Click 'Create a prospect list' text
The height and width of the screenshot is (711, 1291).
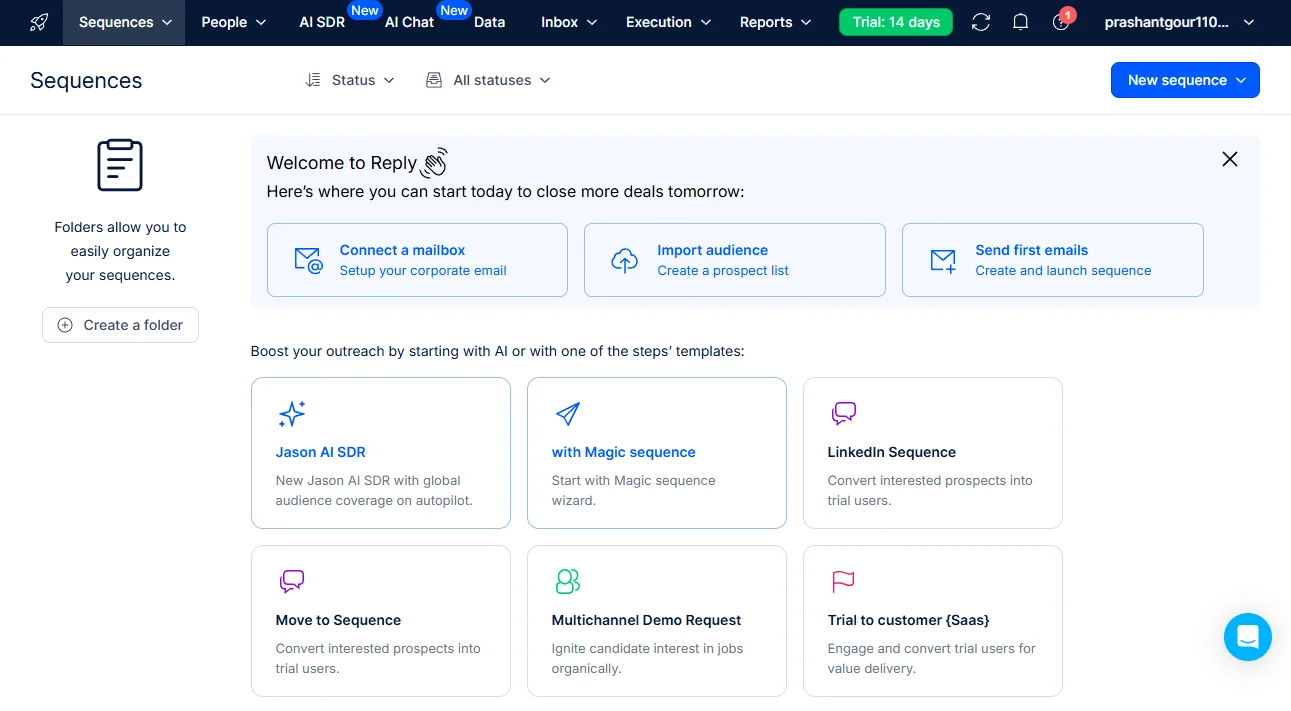point(723,270)
